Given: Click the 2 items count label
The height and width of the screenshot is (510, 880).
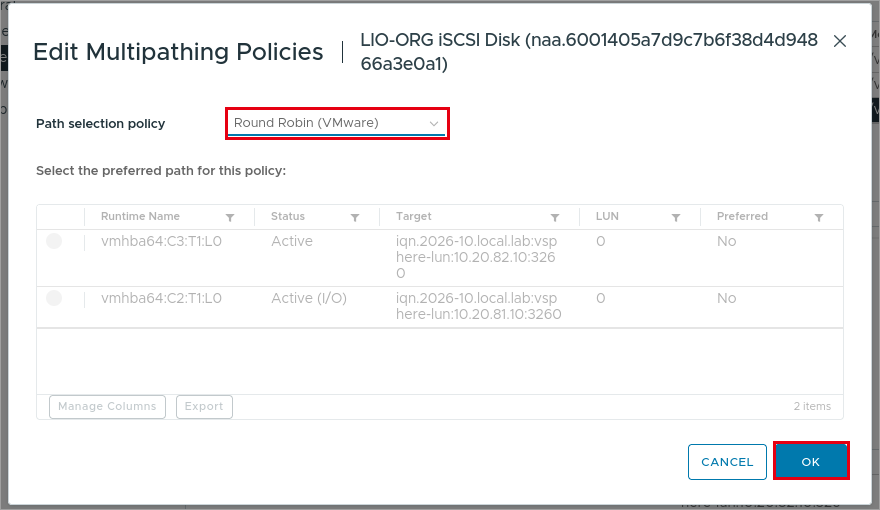Looking at the screenshot, I should point(812,406).
